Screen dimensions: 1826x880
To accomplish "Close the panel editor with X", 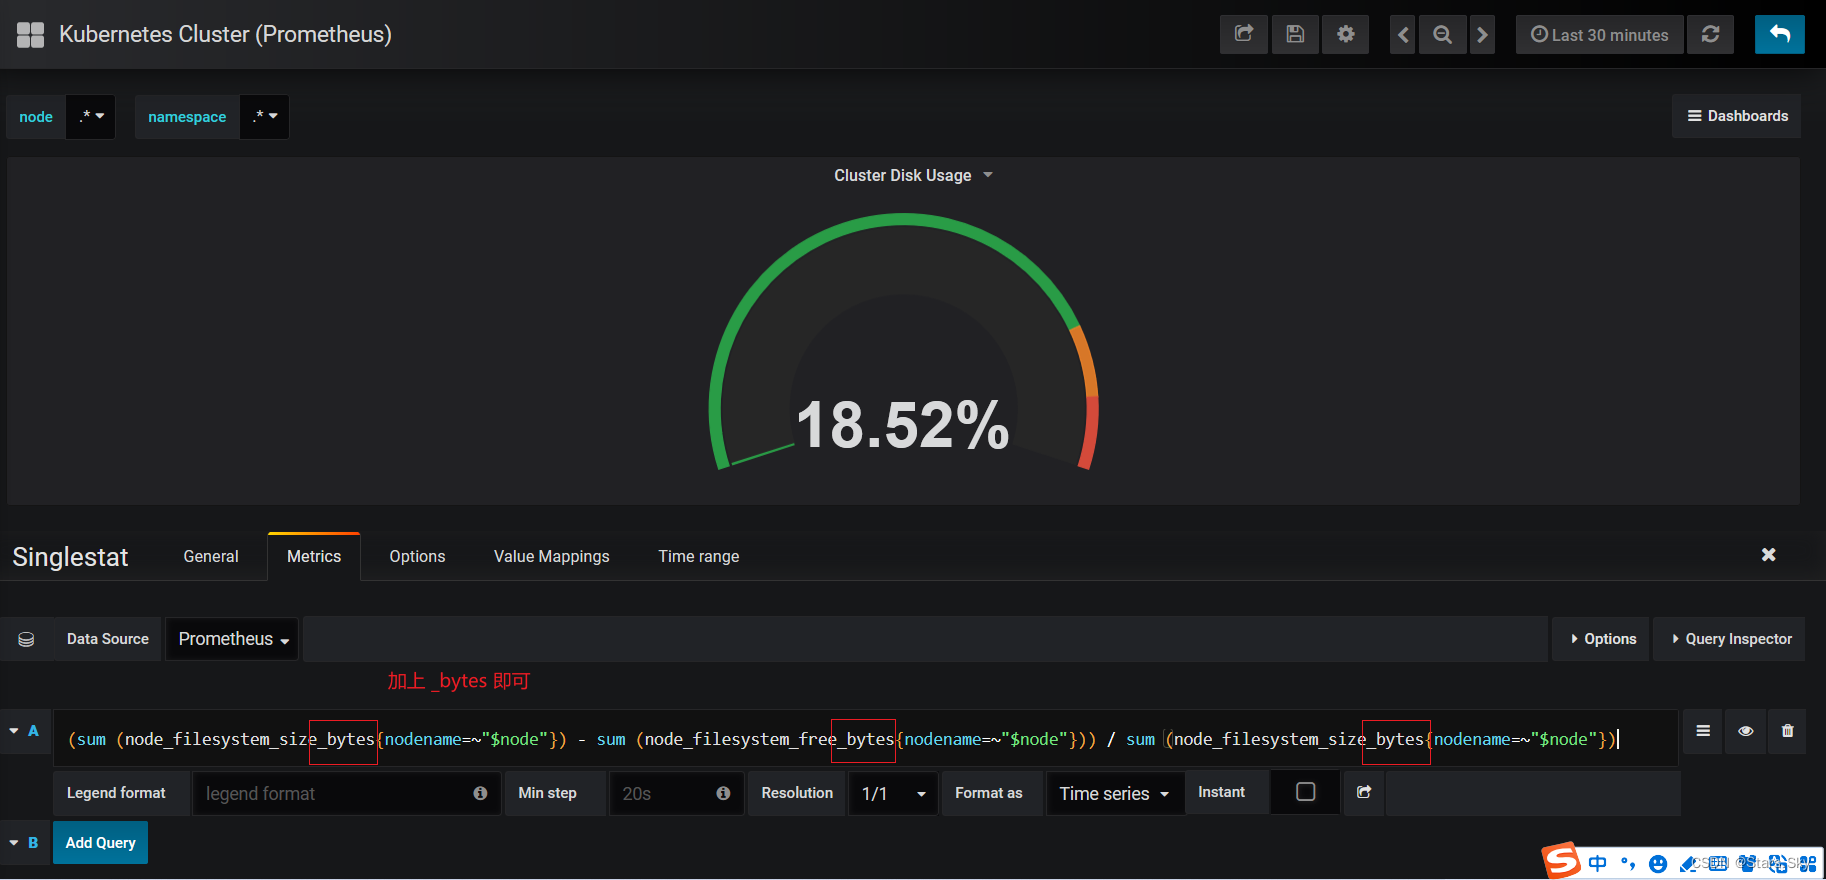I will coord(1768,554).
